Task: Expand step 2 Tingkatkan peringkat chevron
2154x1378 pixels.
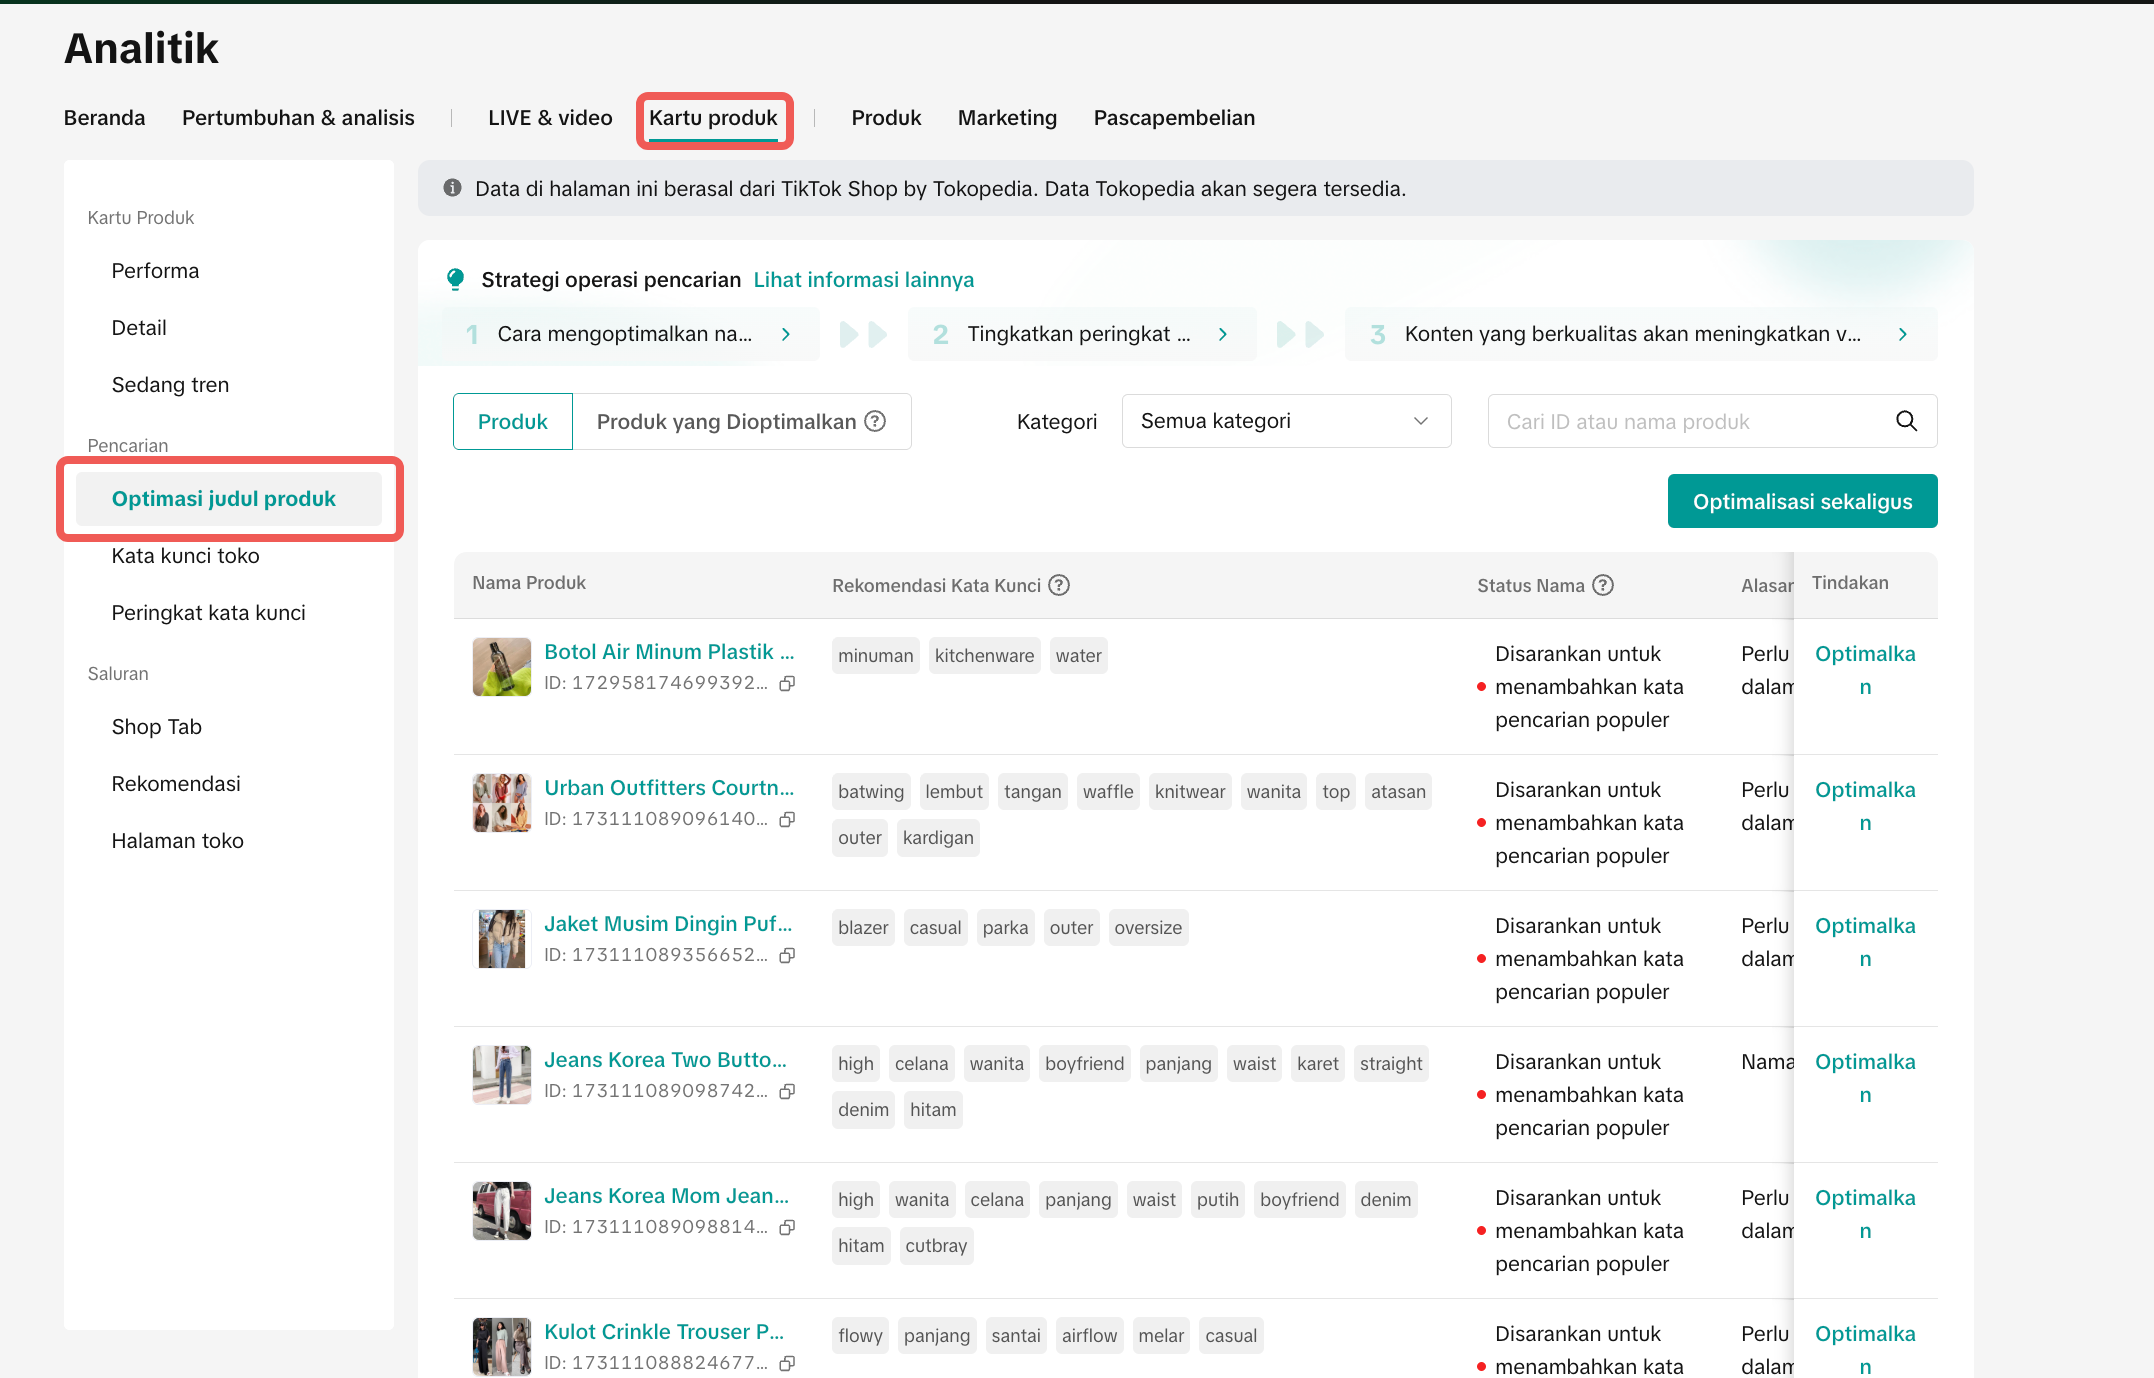Action: click(x=1223, y=334)
